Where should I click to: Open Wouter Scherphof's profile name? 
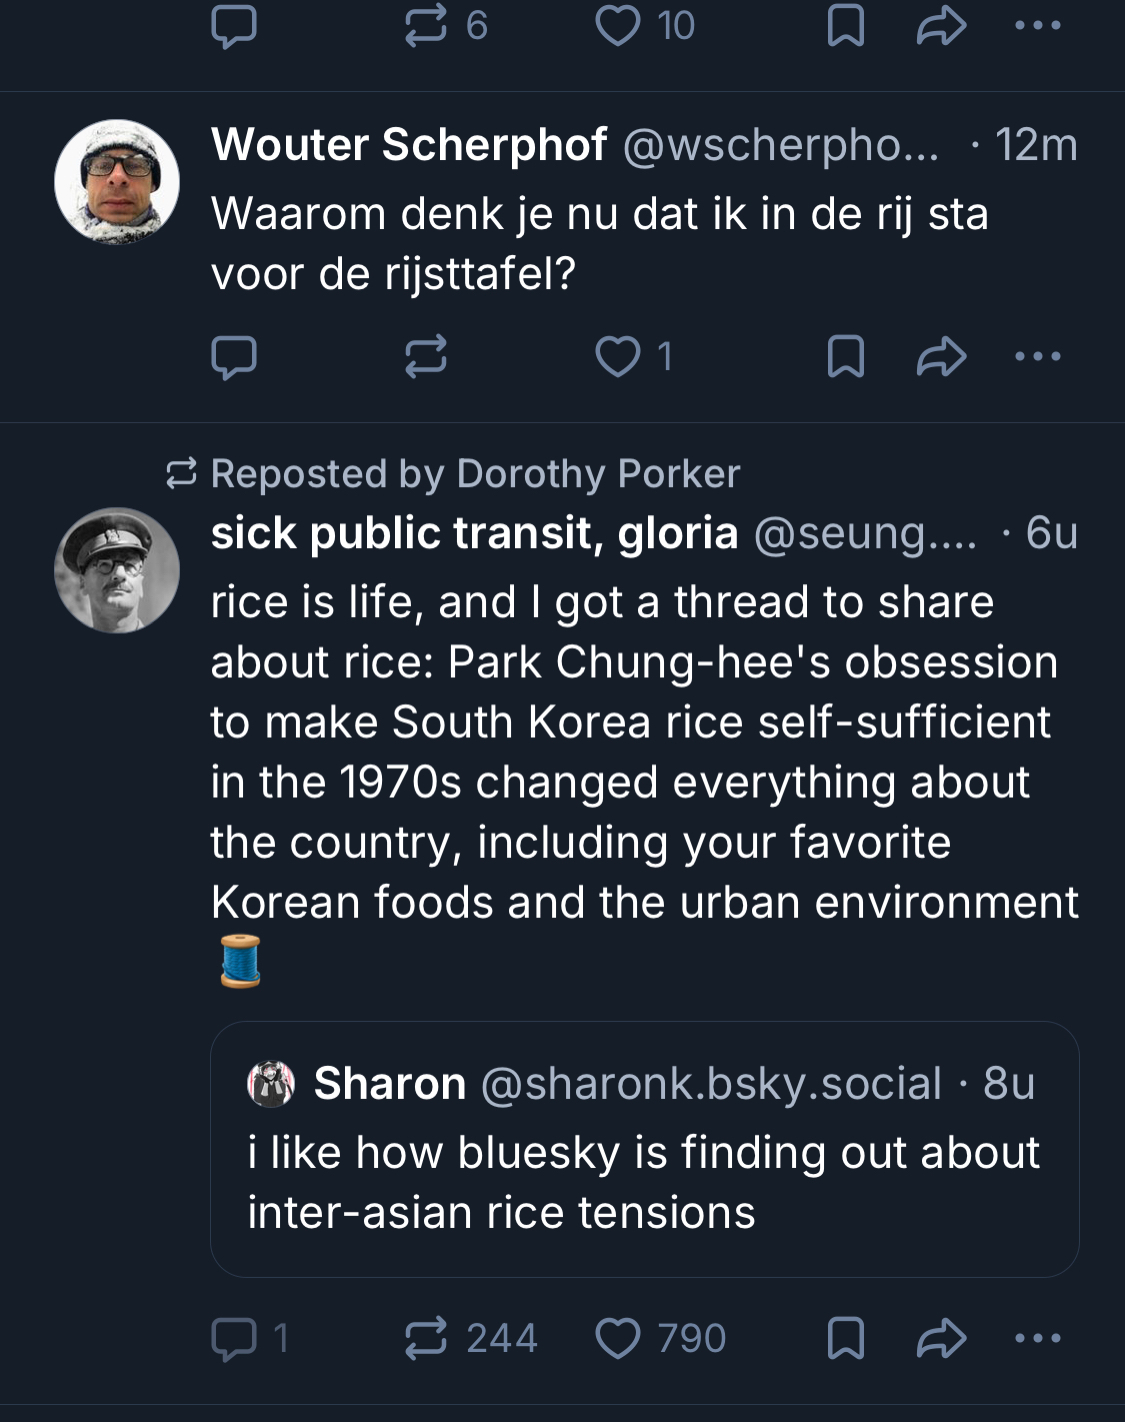point(409,146)
